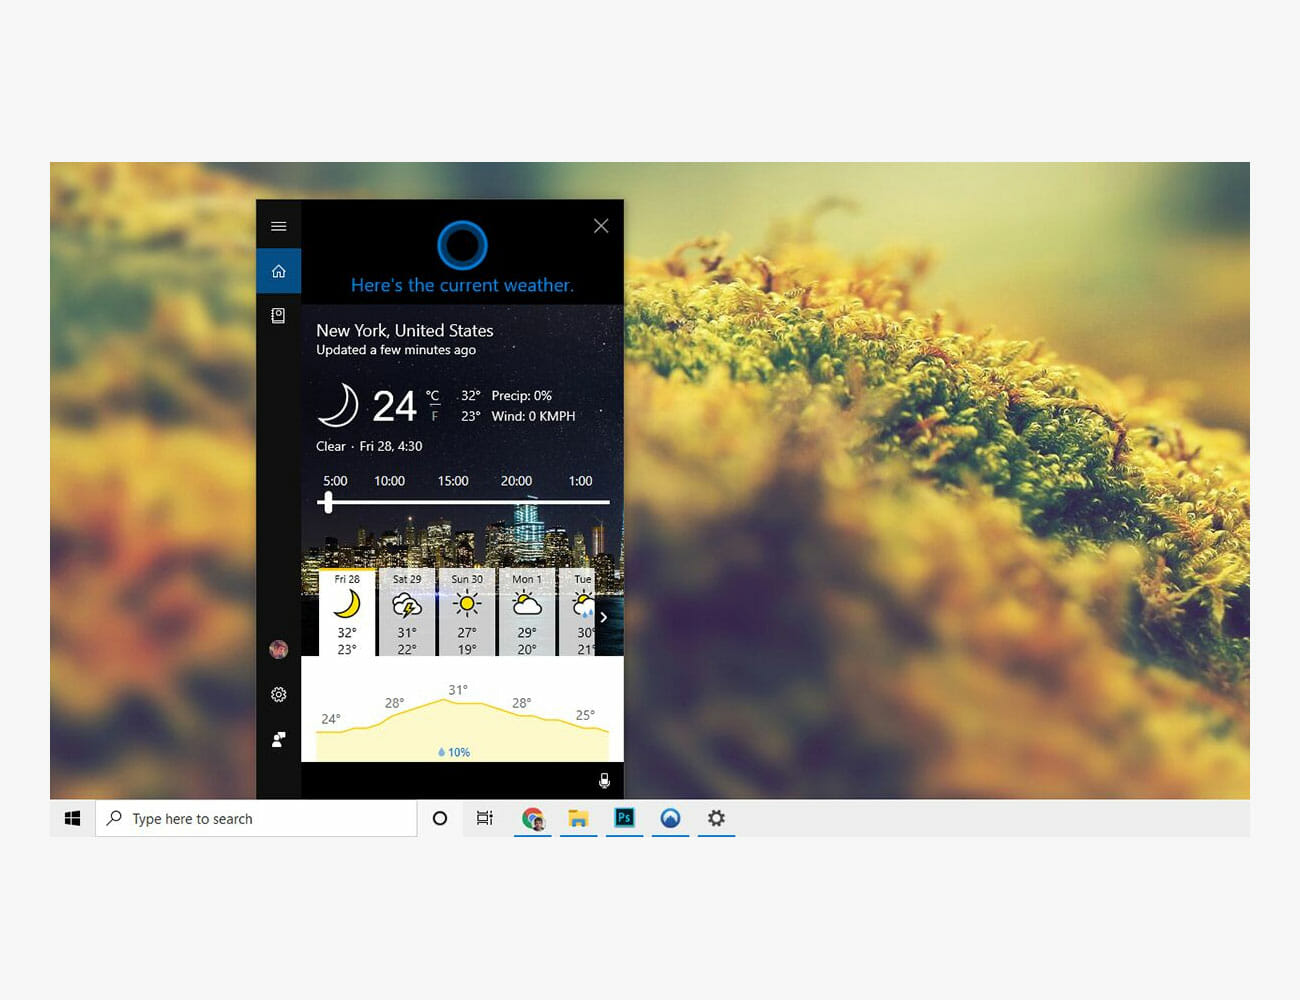
Task: Click the hourly time slider handle
Action: click(328, 502)
